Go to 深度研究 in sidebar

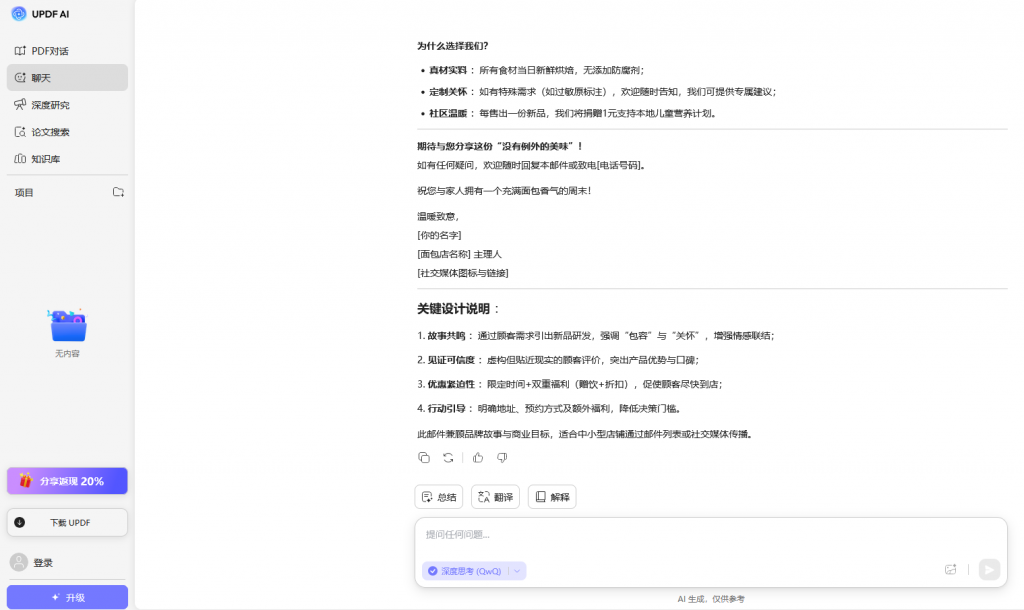pyautogui.click(x=50, y=105)
